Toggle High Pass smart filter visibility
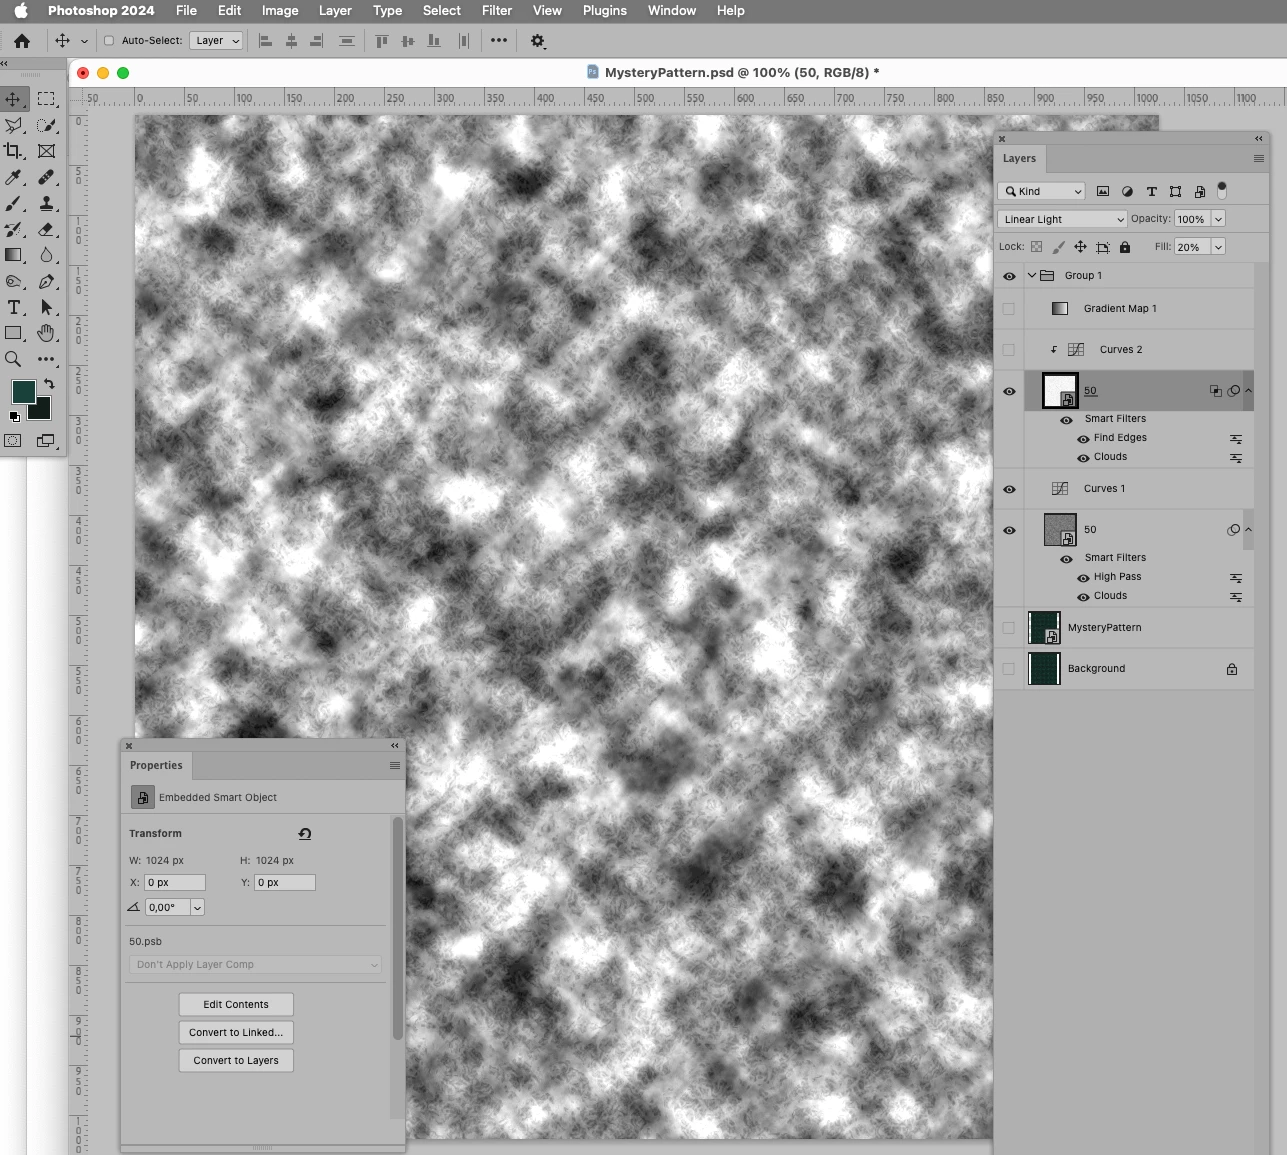The height and width of the screenshot is (1155, 1287). coord(1083,578)
